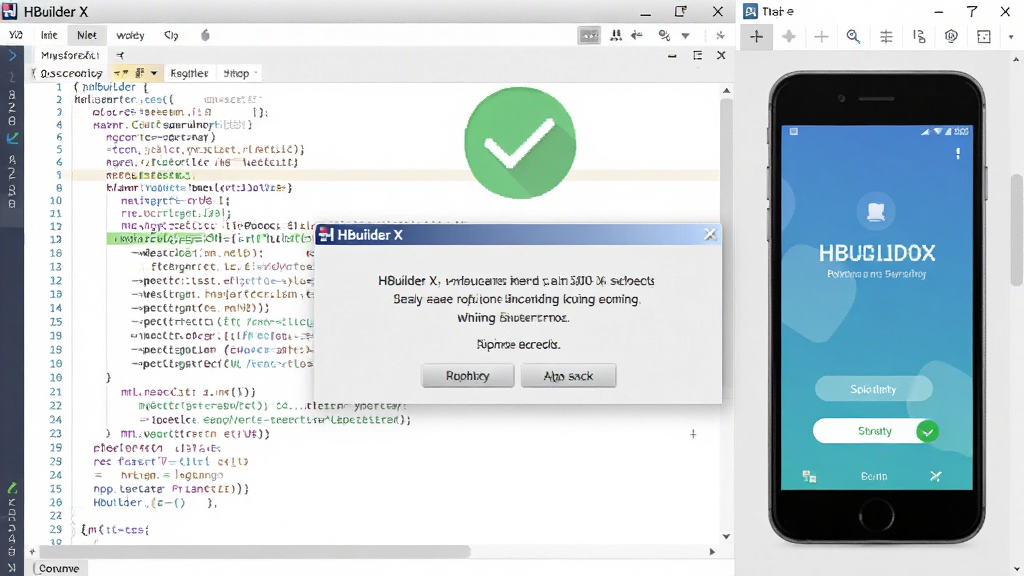
Task: Click the Rophicy button in the dialog
Action: [468, 376]
